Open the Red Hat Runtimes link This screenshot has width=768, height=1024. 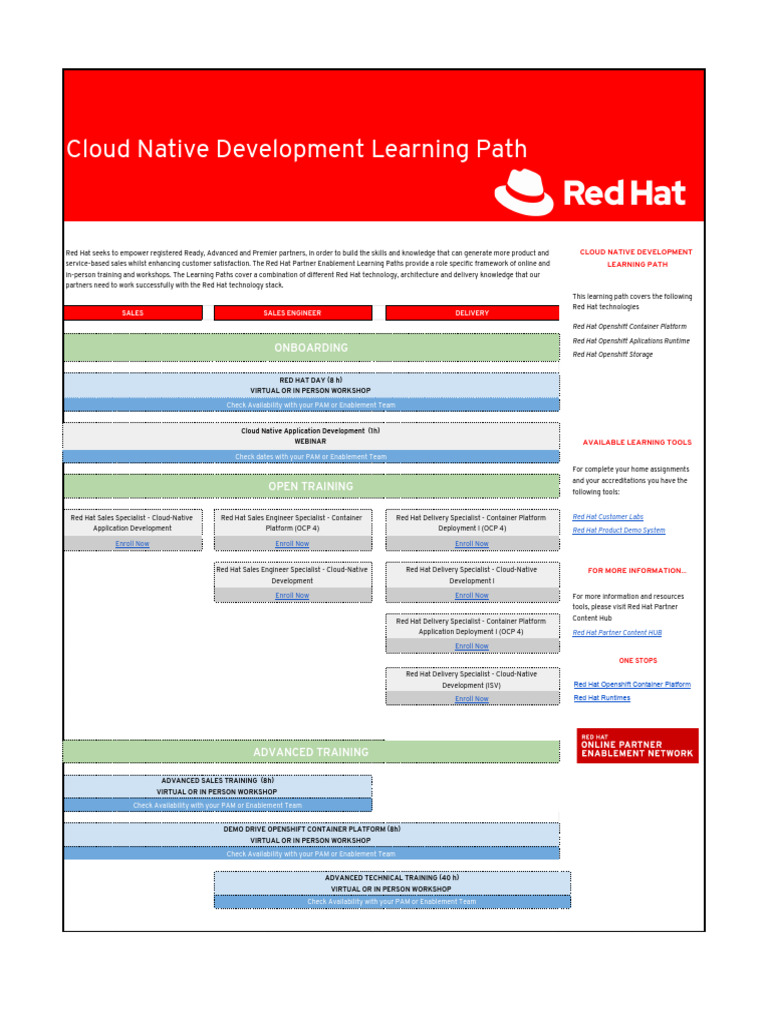601,697
